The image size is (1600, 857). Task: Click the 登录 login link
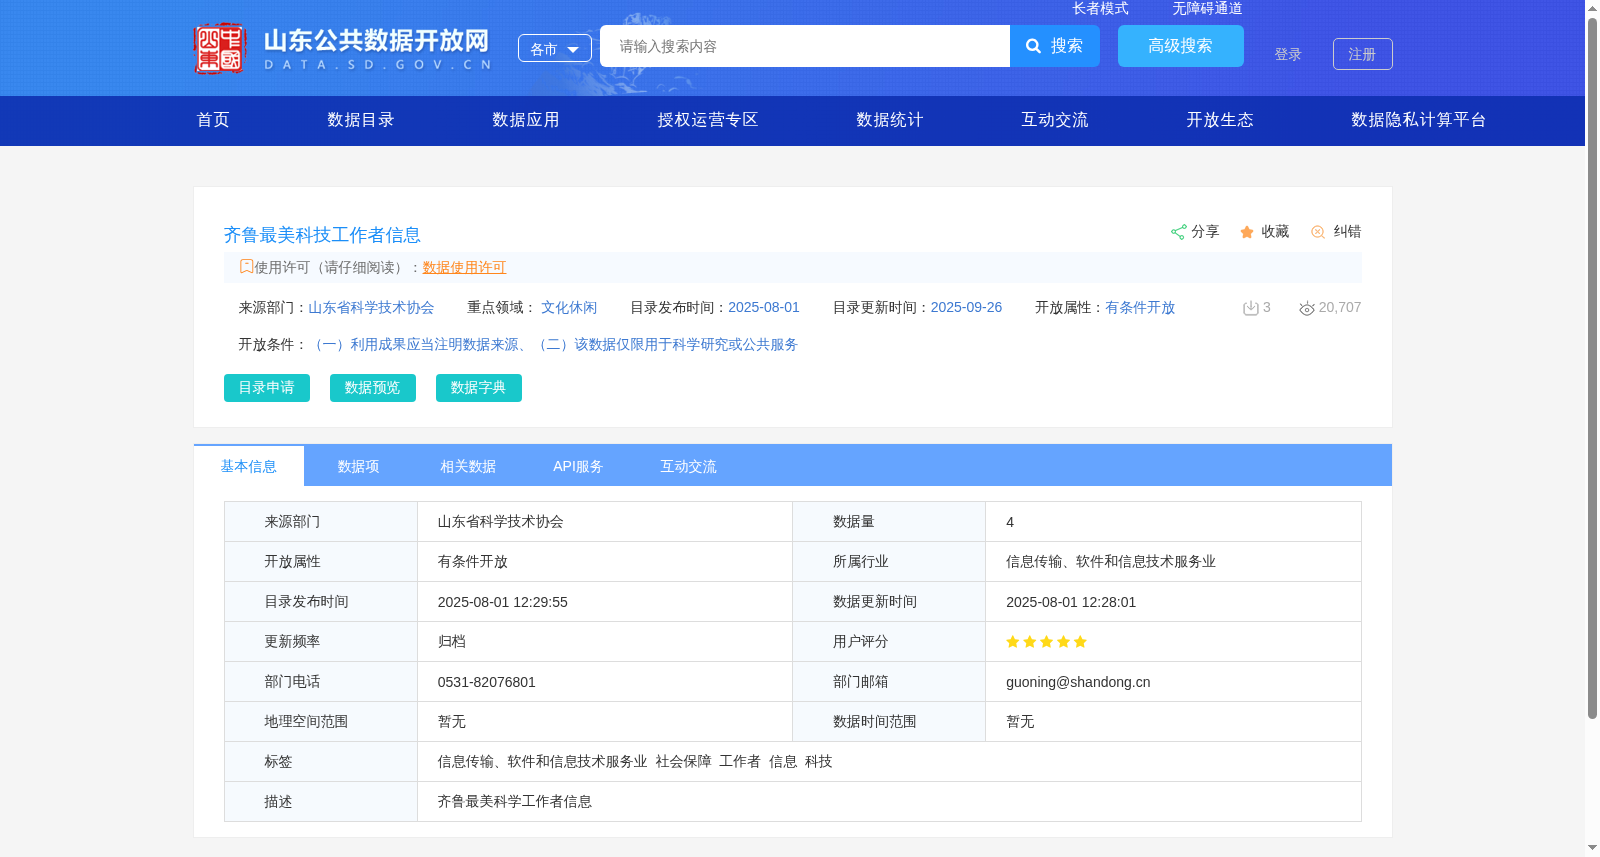[x=1288, y=54]
